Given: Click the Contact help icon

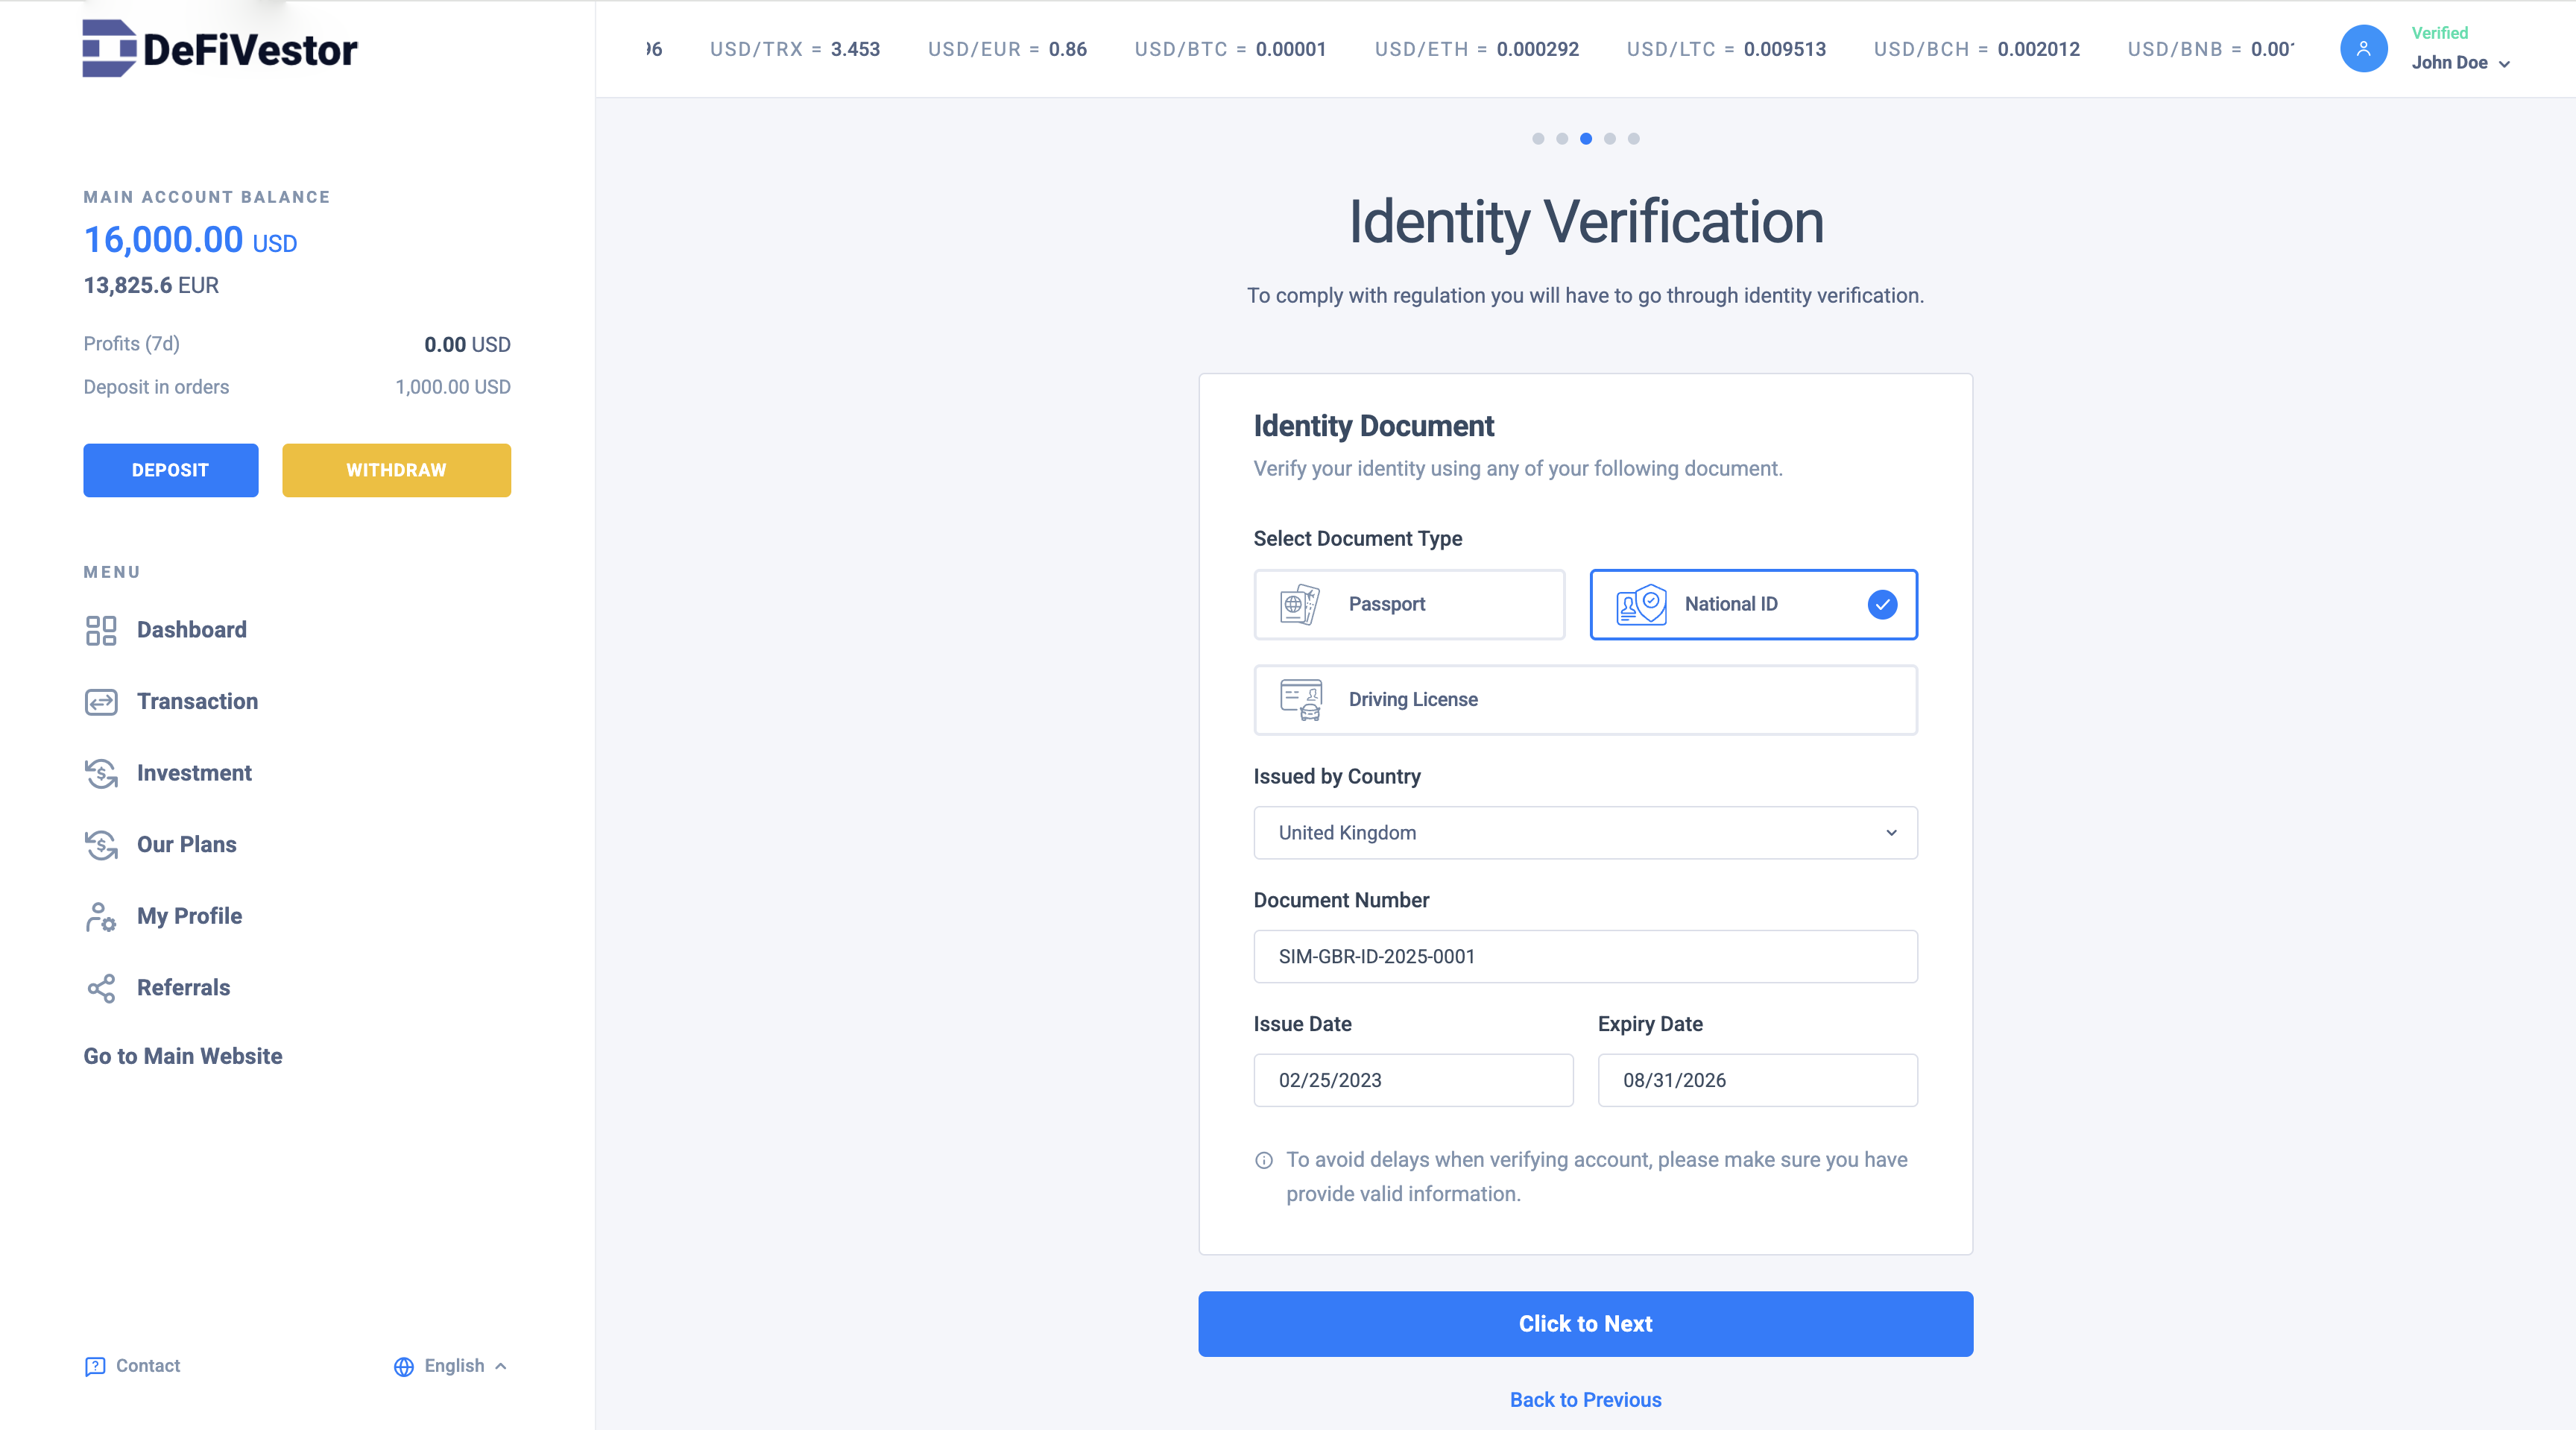Looking at the screenshot, I should [x=95, y=1366].
